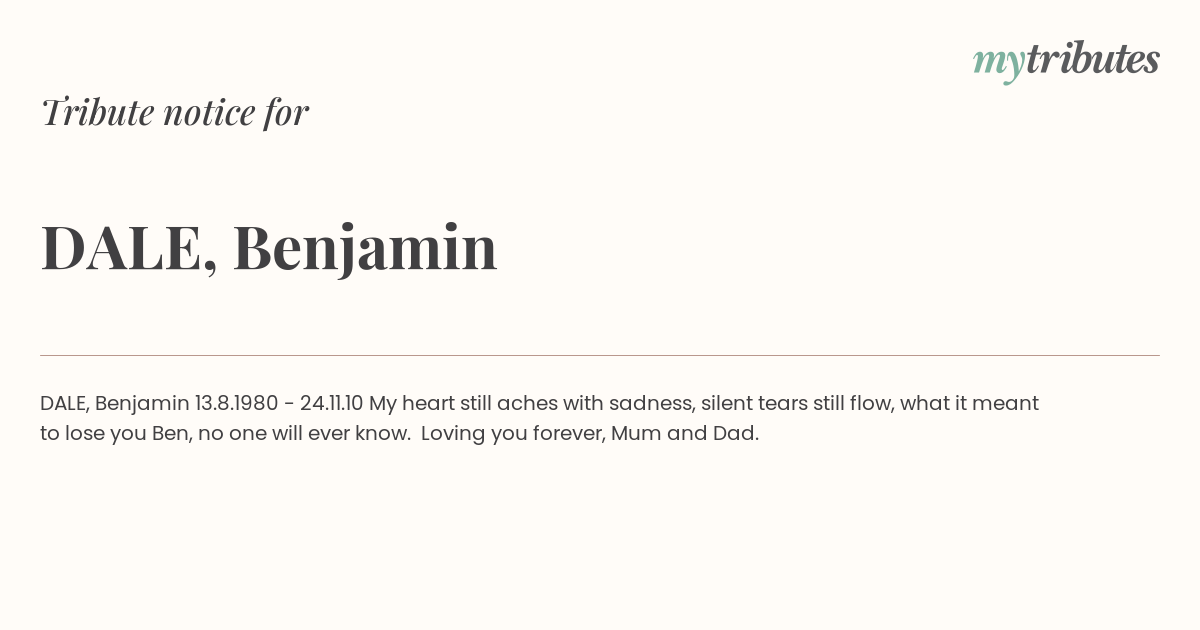Click the date 24.11.10 in the notice
Image resolution: width=1200 pixels, height=630 pixels.
[x=331, y=403]
